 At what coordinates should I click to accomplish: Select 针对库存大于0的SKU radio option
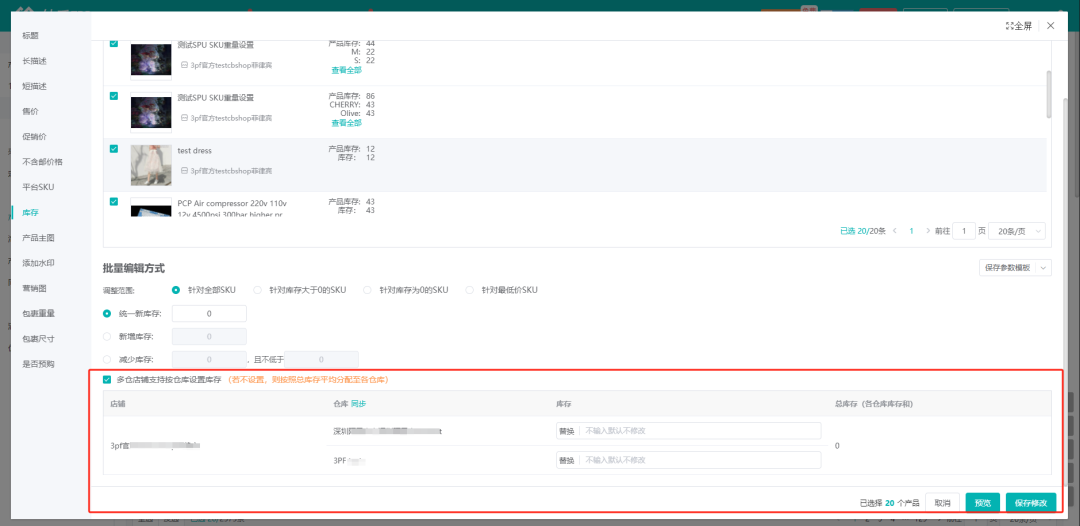tap(258, 290)
